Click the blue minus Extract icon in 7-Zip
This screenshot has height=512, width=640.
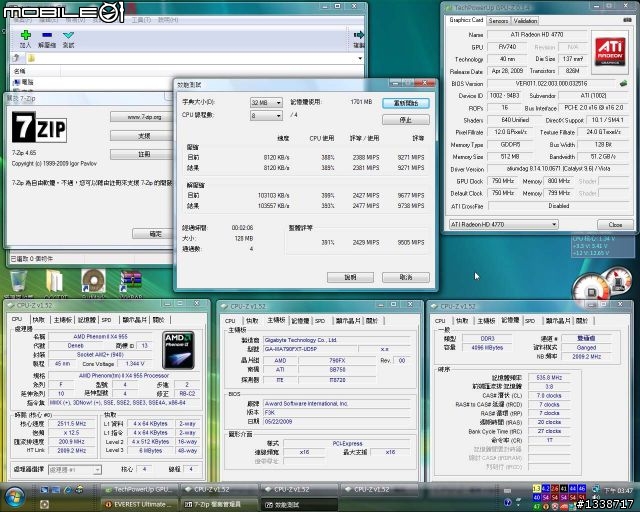point(47,35)
